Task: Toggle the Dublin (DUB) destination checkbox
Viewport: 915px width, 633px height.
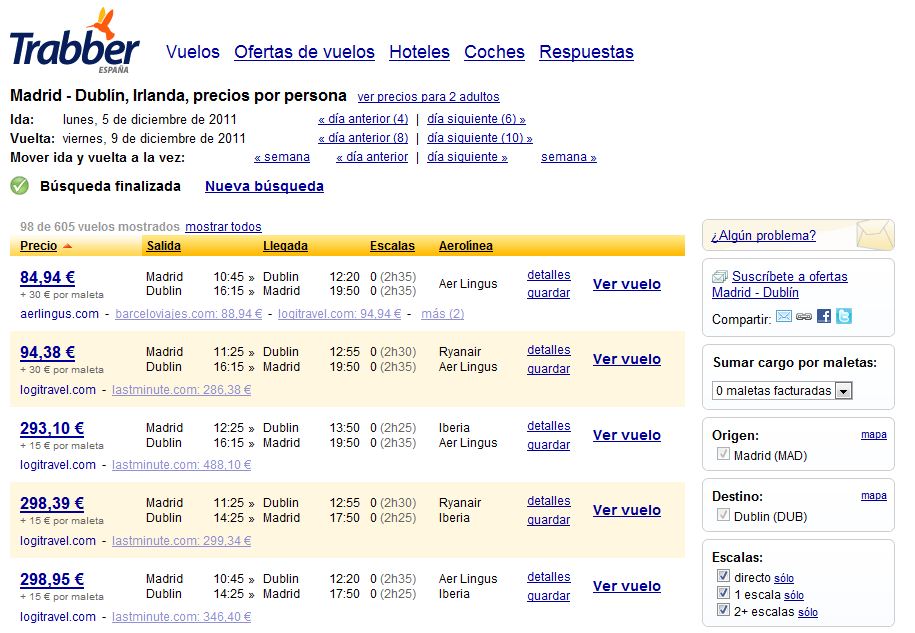Action: (723, 515)
